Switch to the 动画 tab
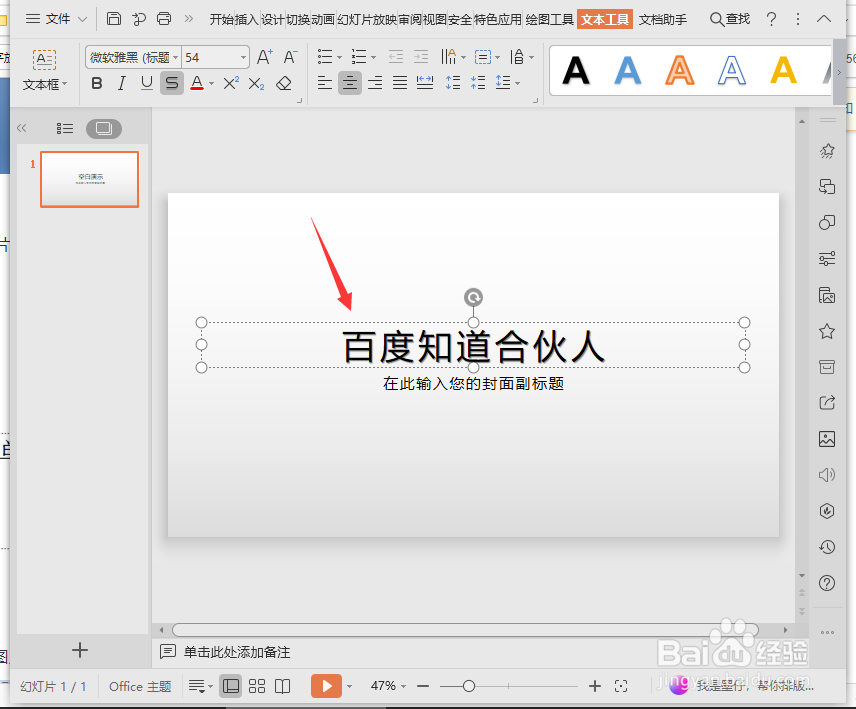Screen dimensions: 856x709 coord(323,20)
